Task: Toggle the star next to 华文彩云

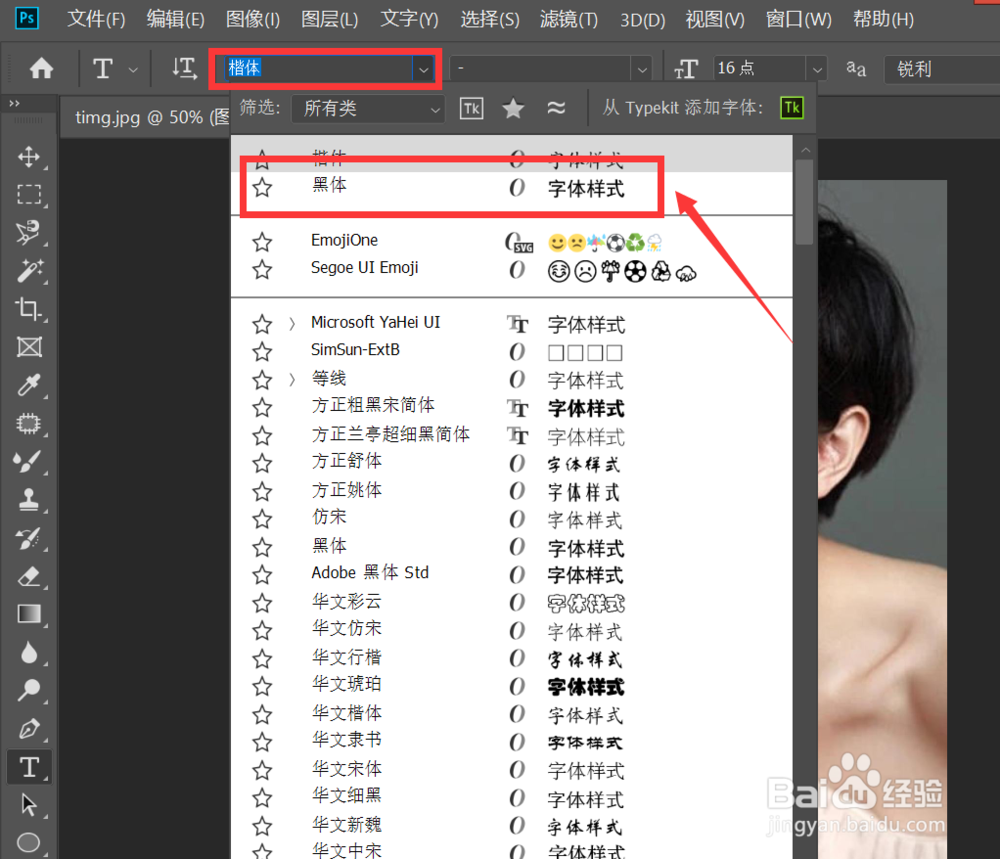Action: click(262, 602)
